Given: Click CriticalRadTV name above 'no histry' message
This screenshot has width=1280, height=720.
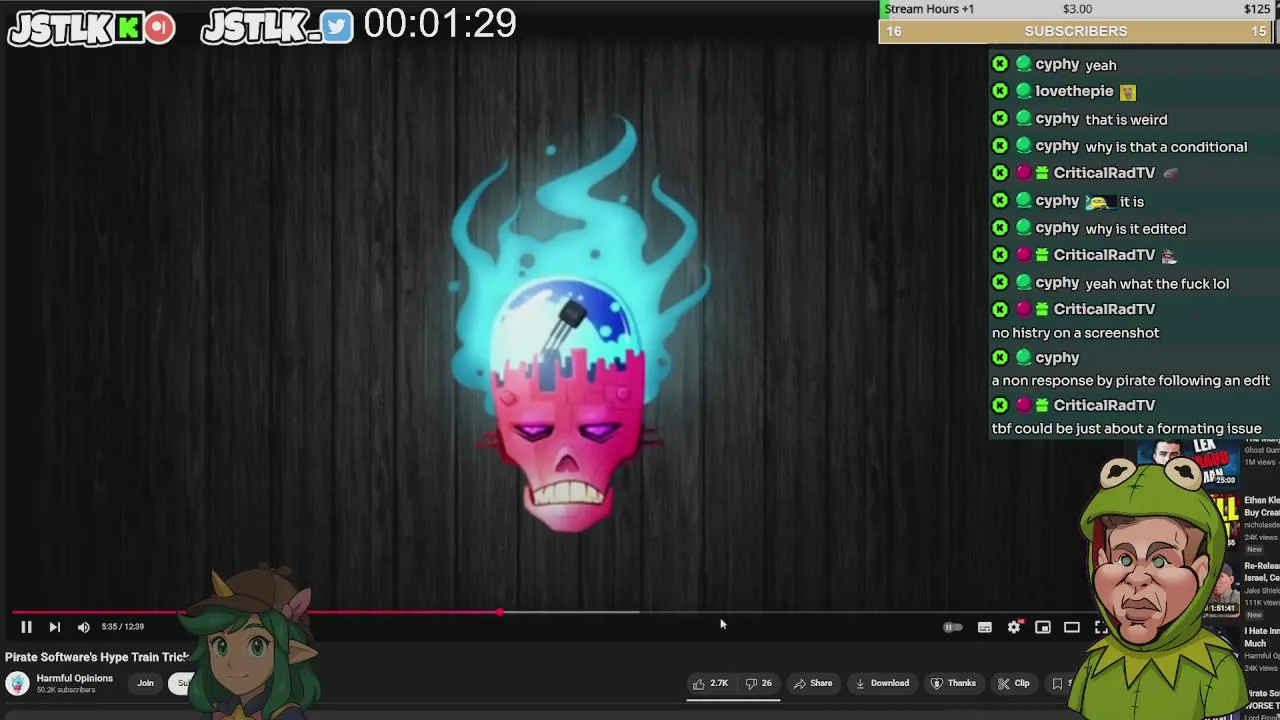Looking at the screenshot, I should click(1104, 310).
